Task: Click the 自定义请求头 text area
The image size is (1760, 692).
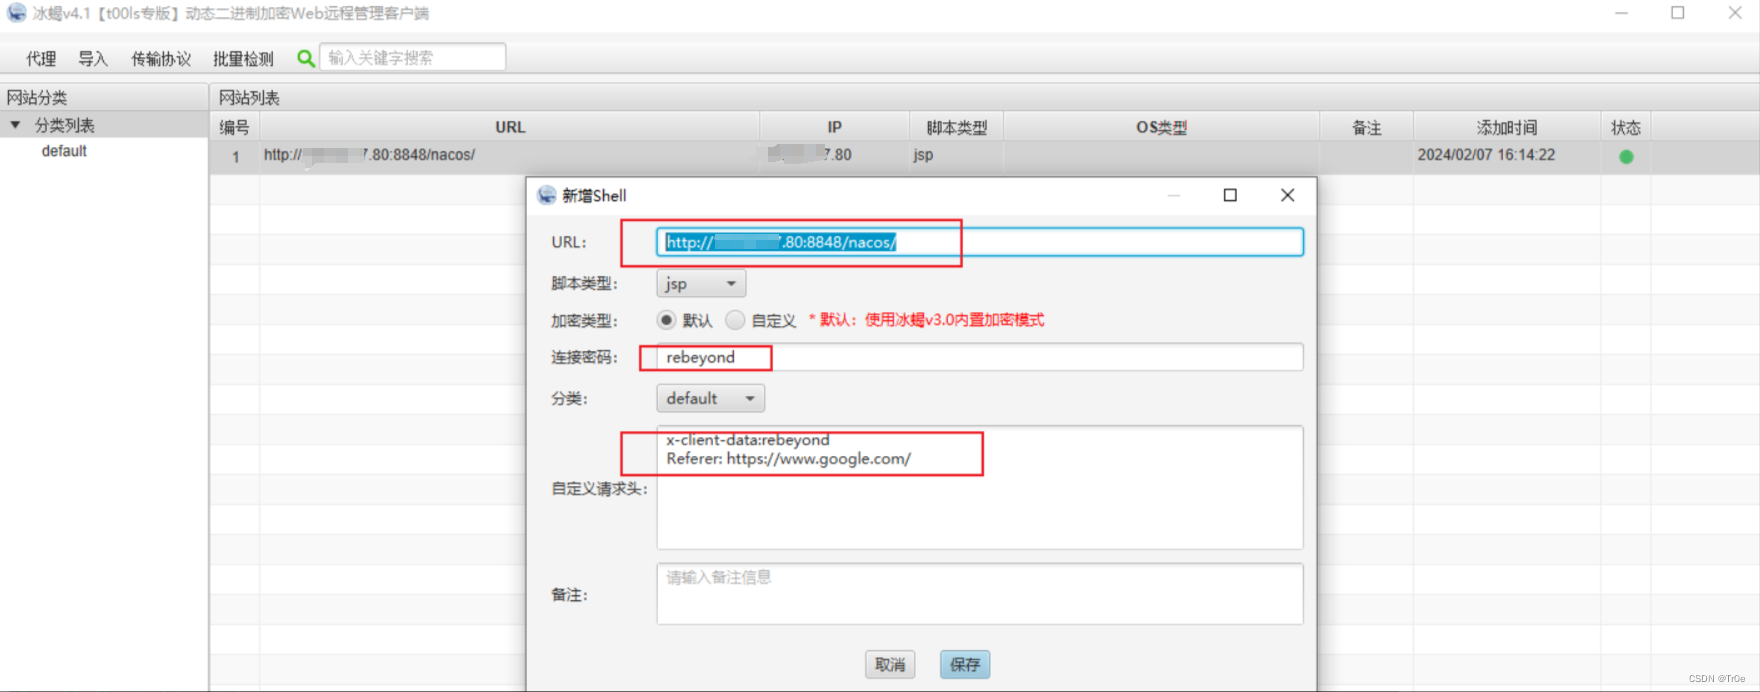Action: tap(980, 487)
